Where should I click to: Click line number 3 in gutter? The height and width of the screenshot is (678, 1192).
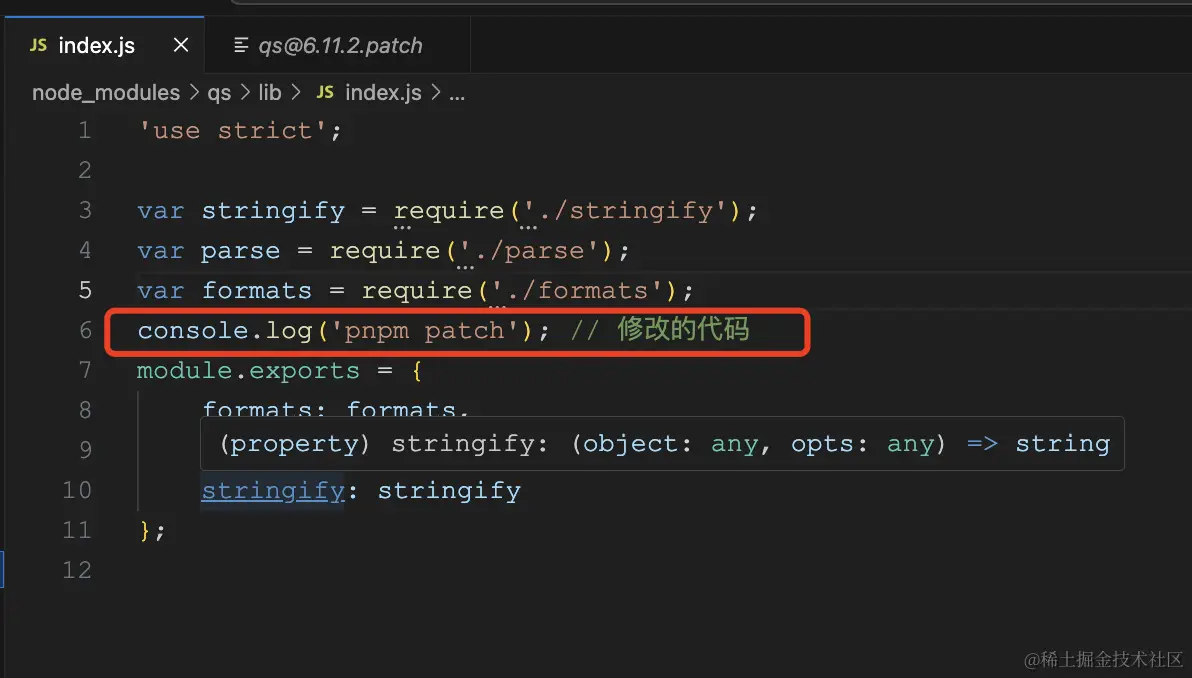84,211
